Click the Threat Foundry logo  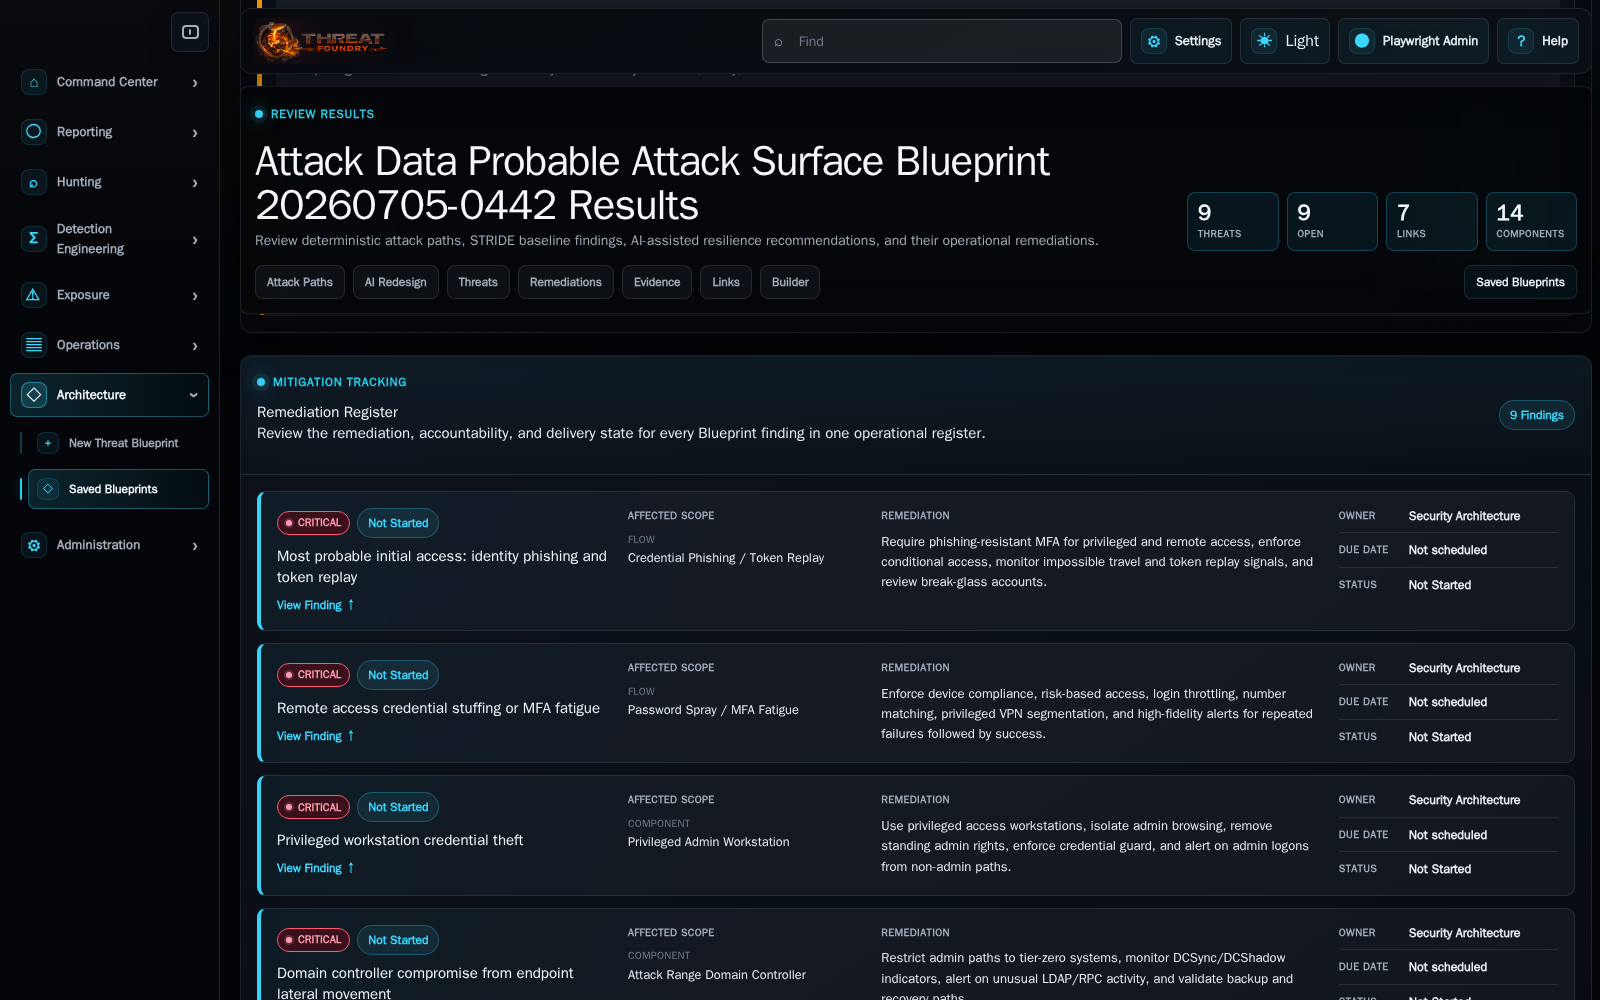tap(320, 41)
